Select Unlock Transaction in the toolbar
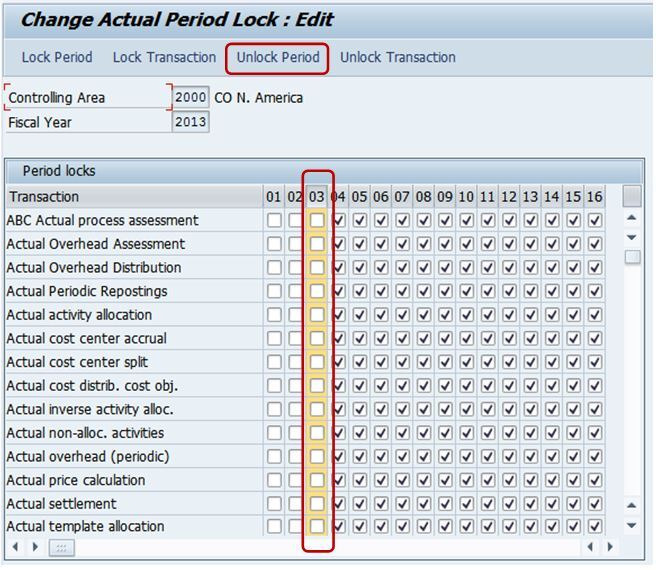Image resolution: width=656 pixels, height=570 pixels. point(398,57)
